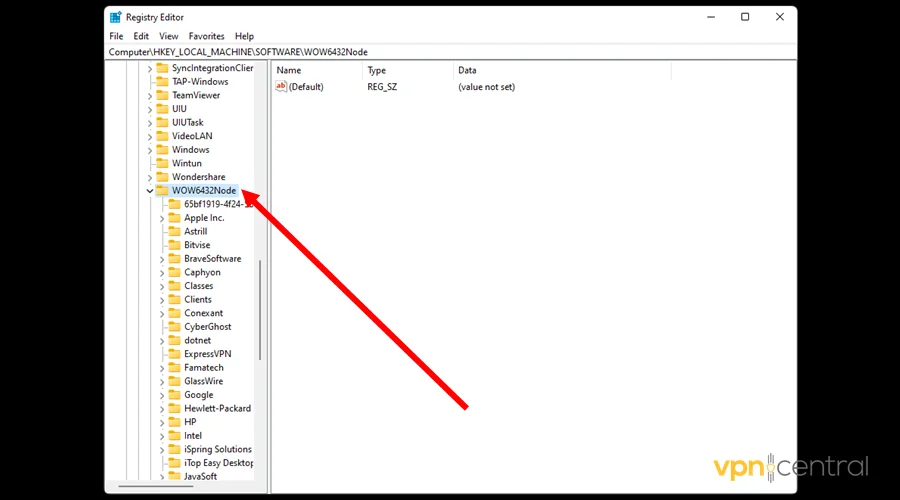Expand the Intel key

tap(162, 436)
